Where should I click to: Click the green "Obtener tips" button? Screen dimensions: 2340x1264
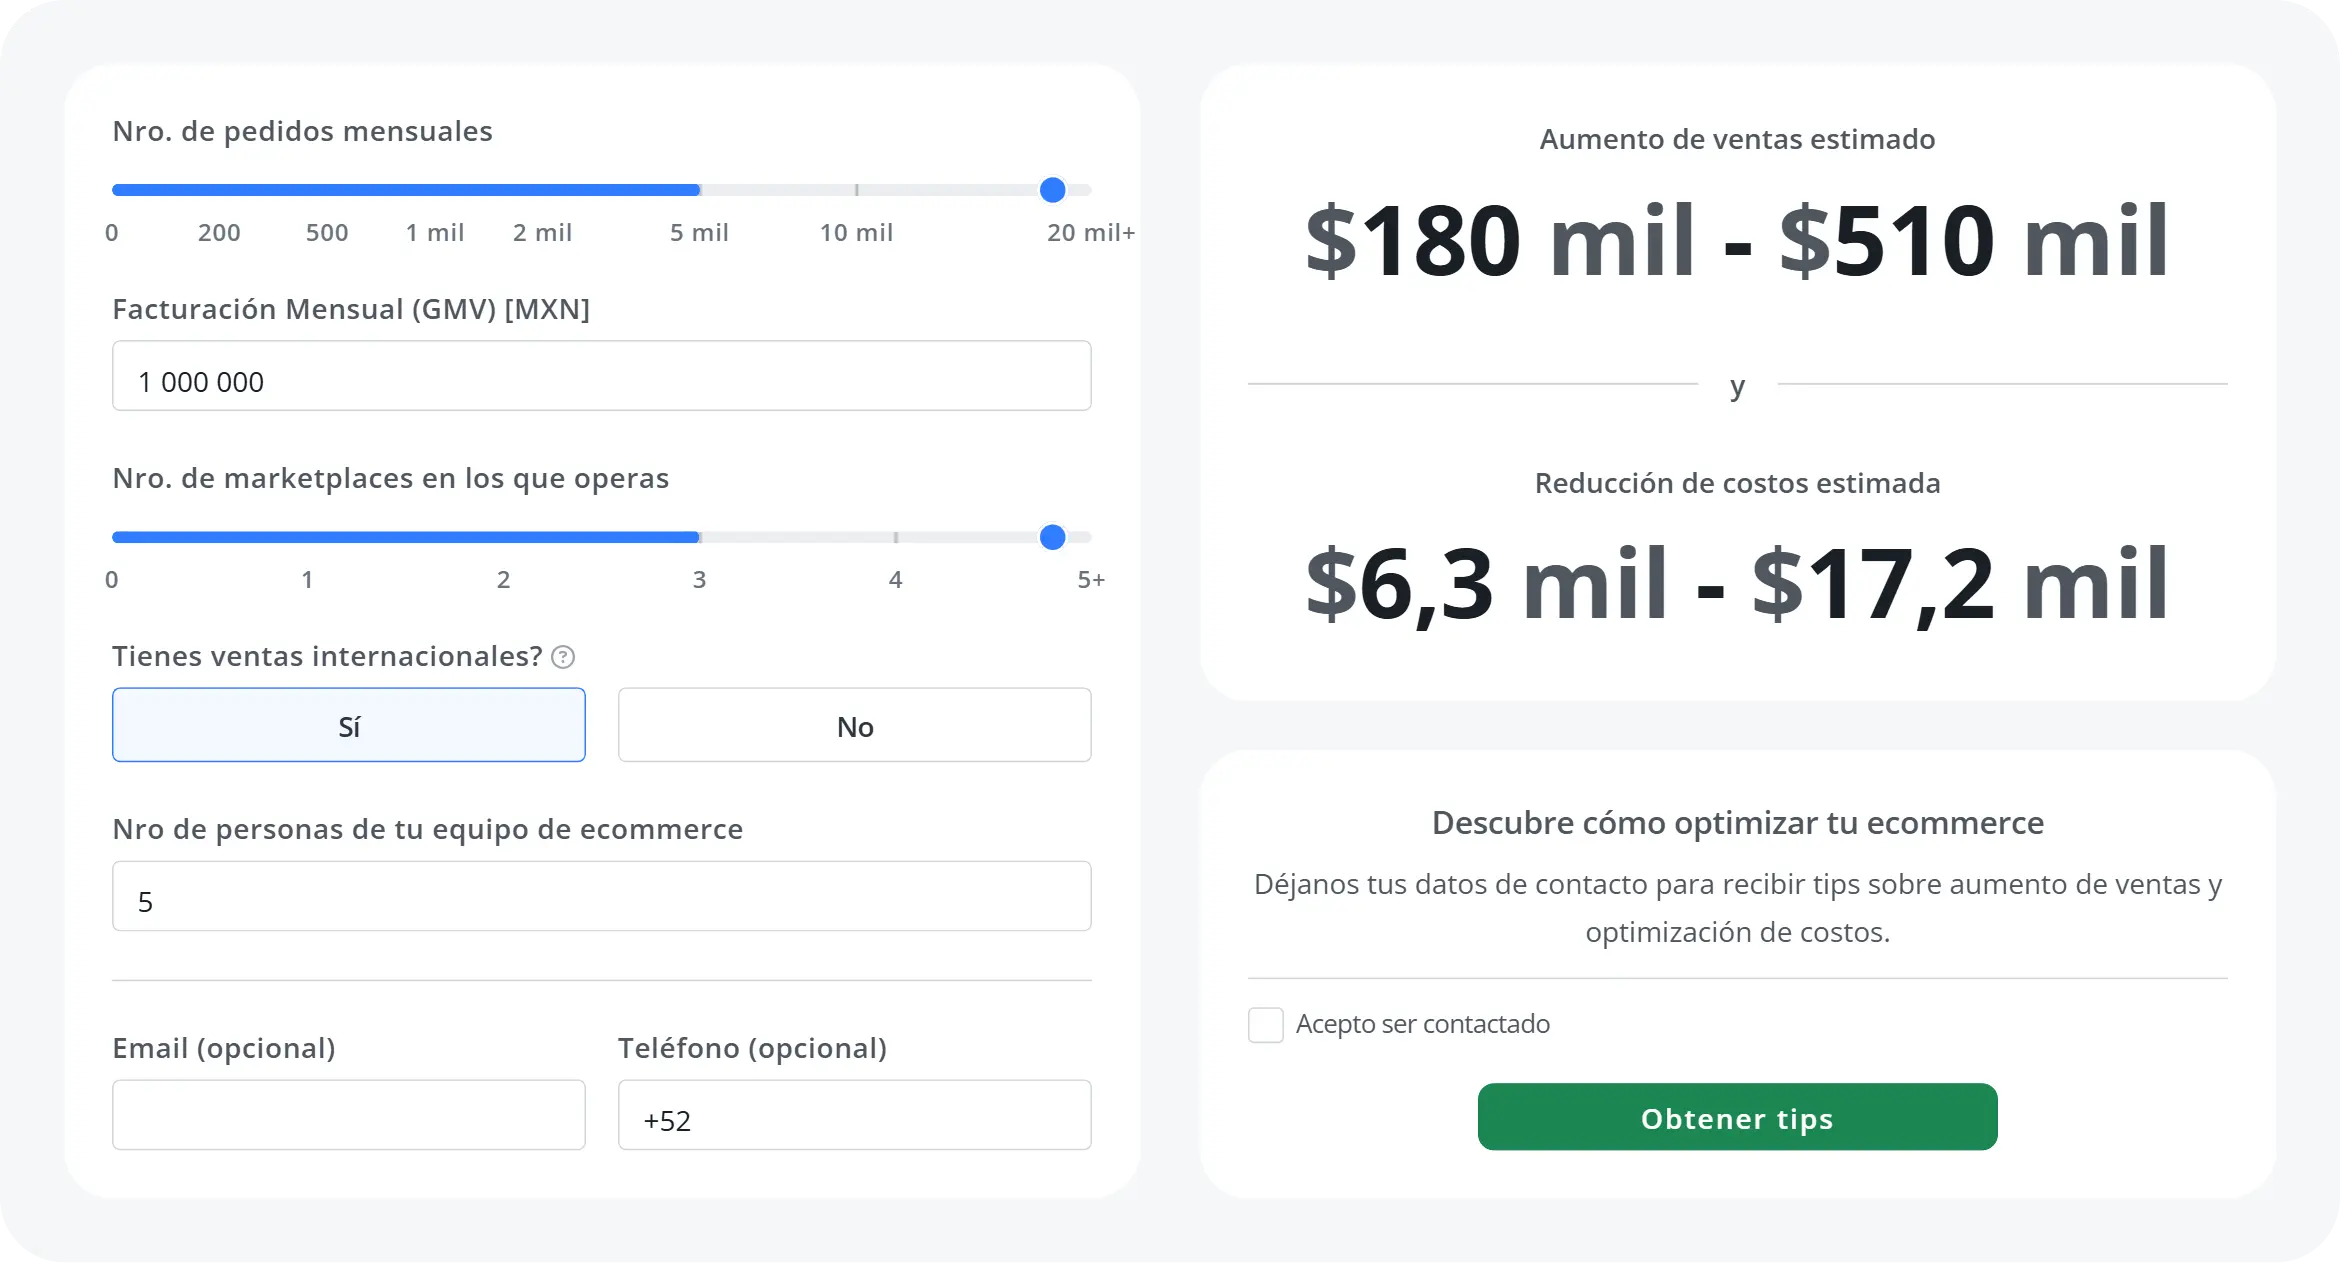pyautogui.click(x=1739, y=1117)
